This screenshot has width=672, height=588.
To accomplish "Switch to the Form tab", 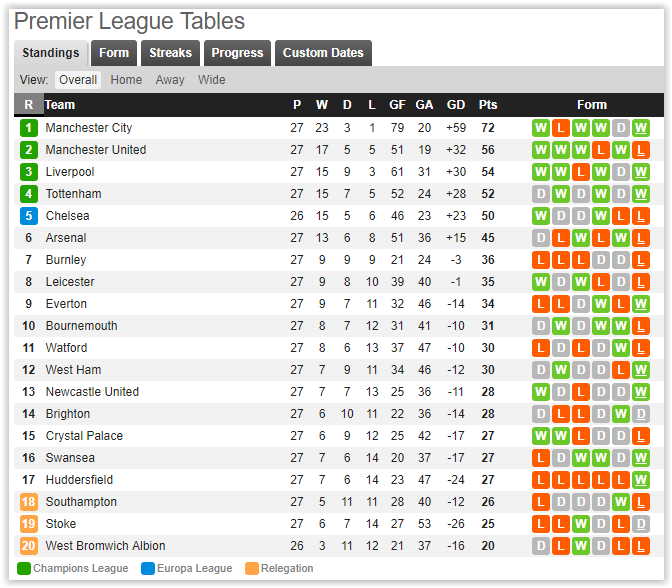I will point(114,53).
